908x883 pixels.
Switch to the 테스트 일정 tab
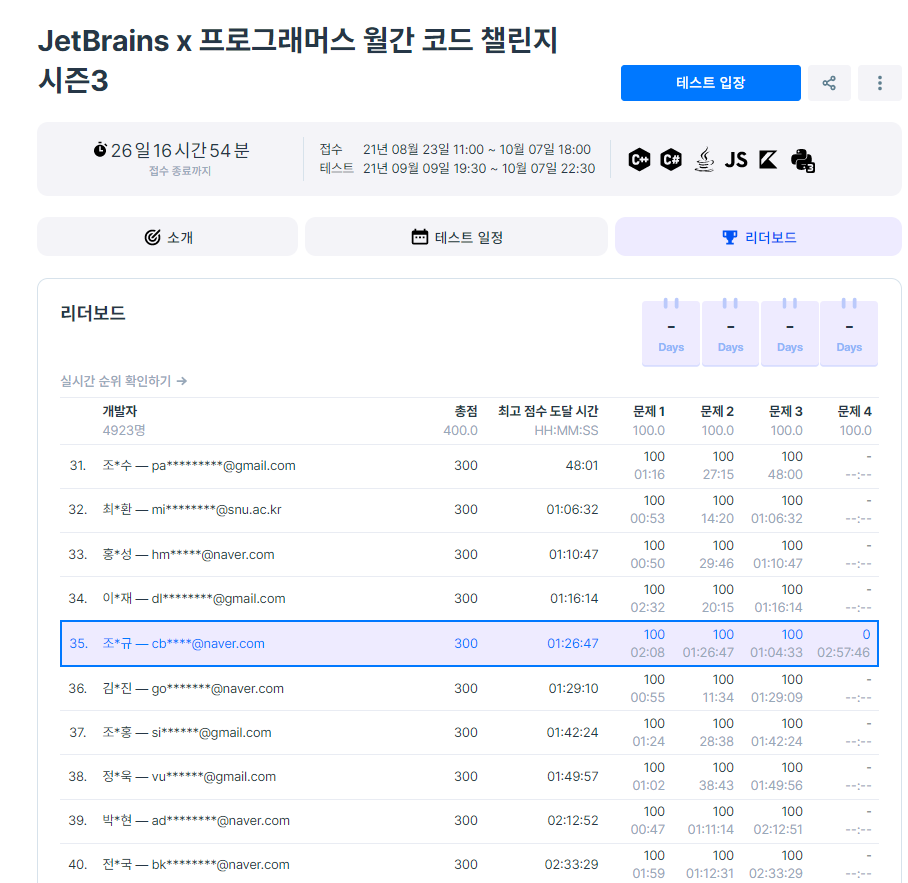456,237
